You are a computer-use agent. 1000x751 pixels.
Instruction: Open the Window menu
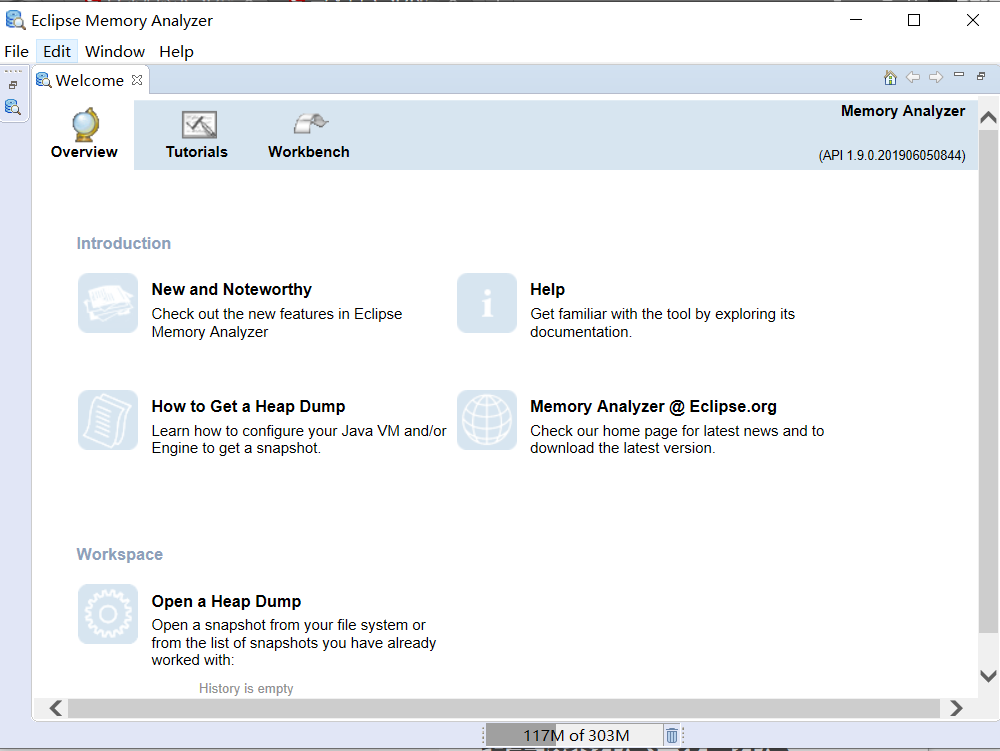(115, 52)
